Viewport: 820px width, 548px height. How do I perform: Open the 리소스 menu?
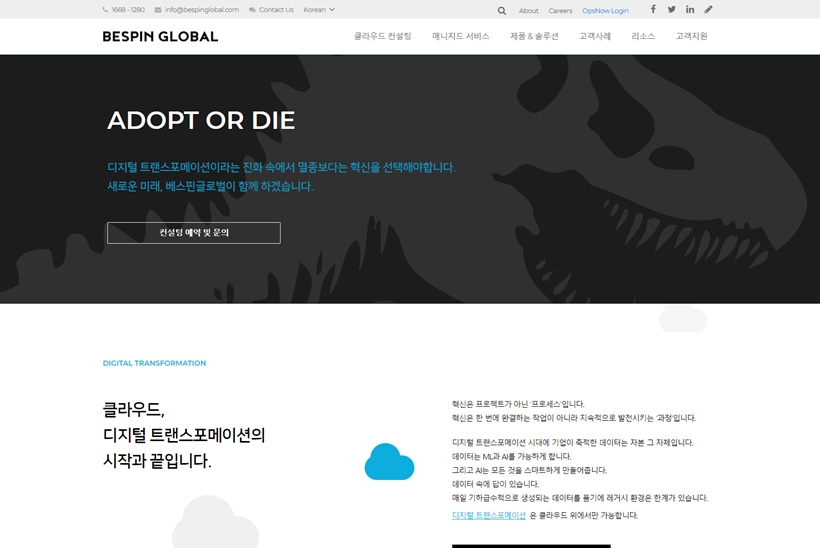[643, 36]
